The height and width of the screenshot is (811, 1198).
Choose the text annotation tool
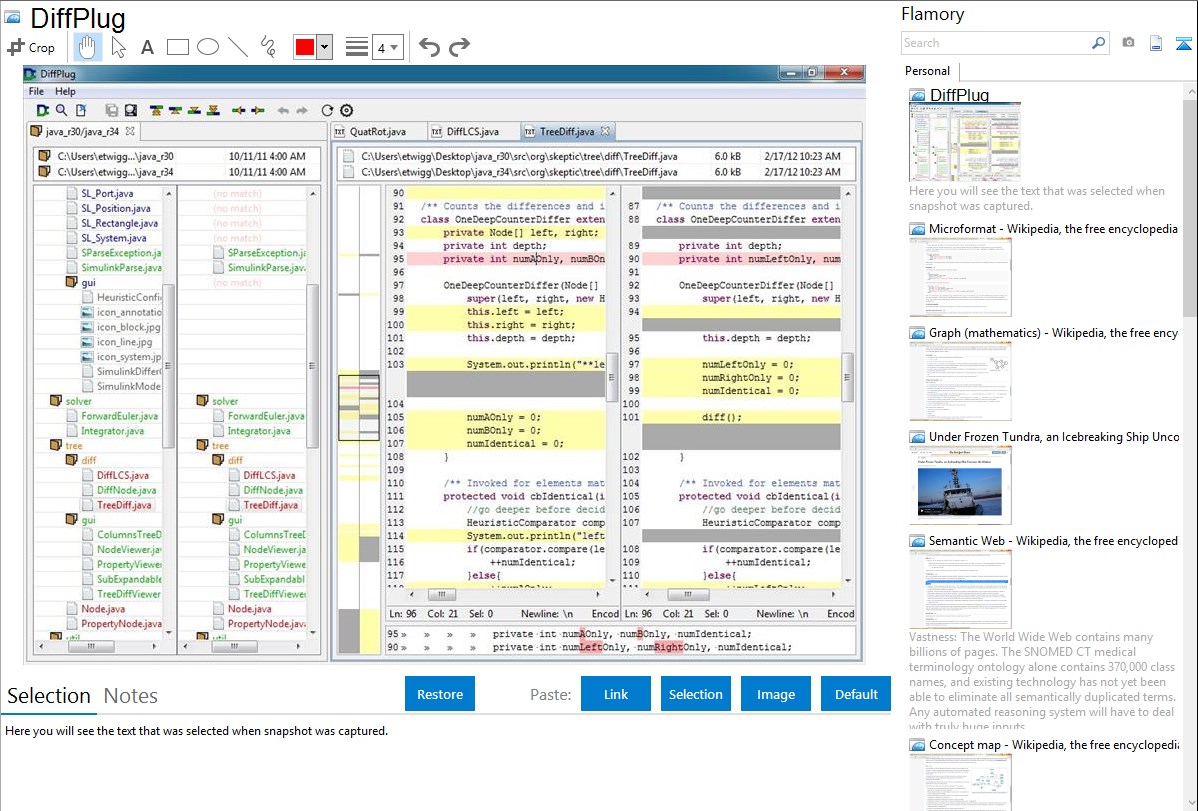point(147,47)
